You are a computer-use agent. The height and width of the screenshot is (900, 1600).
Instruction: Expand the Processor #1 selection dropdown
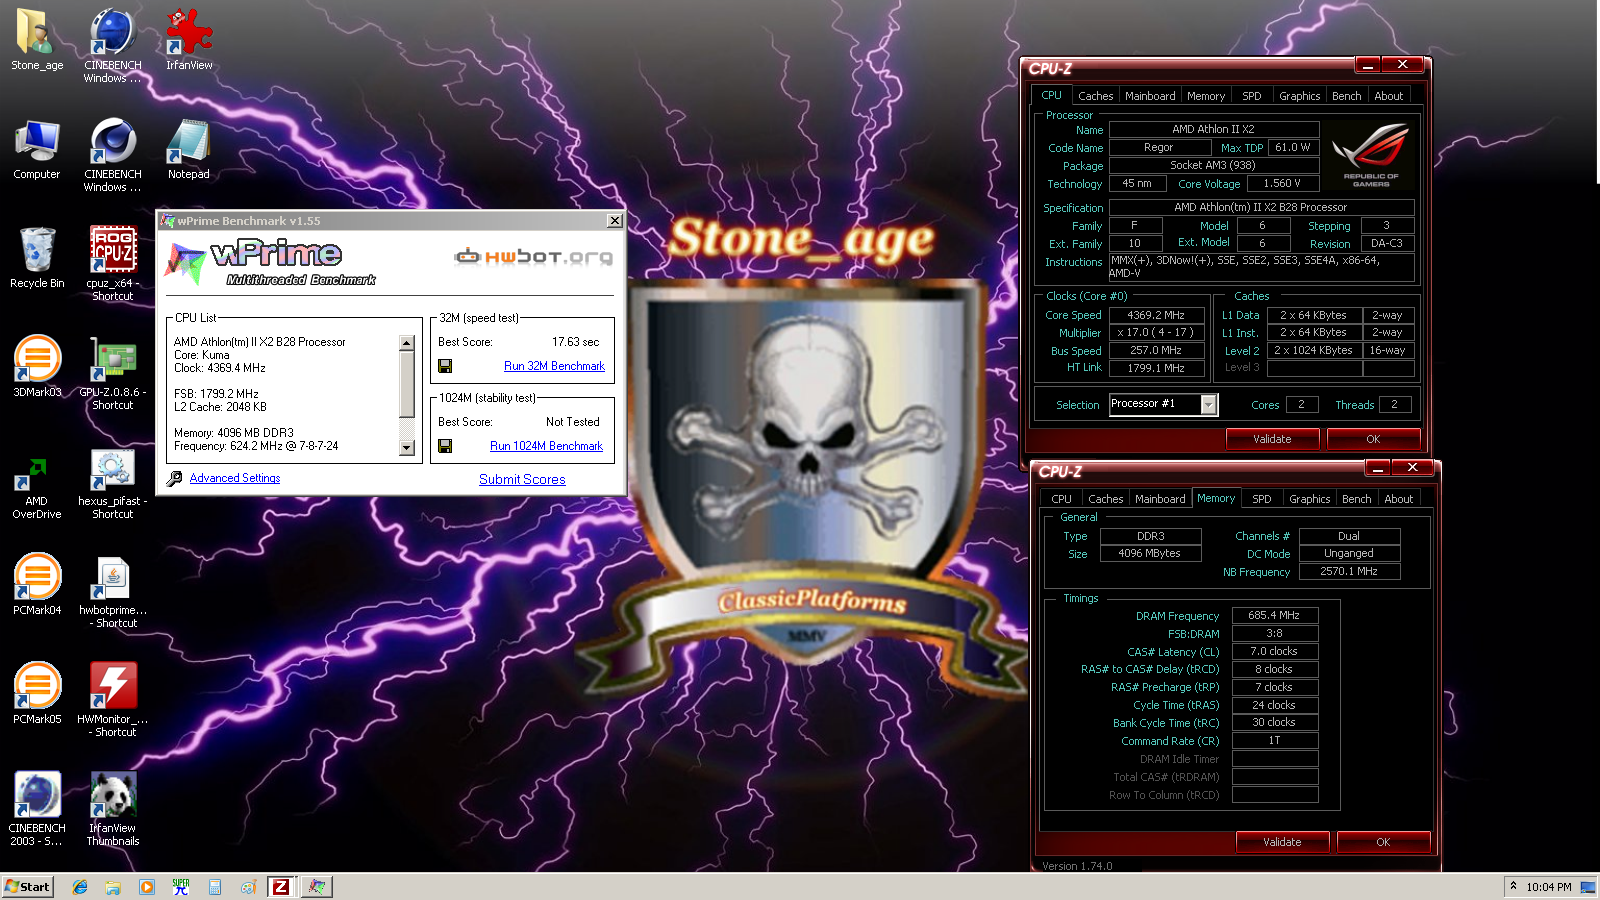[x=1209, y=404]
